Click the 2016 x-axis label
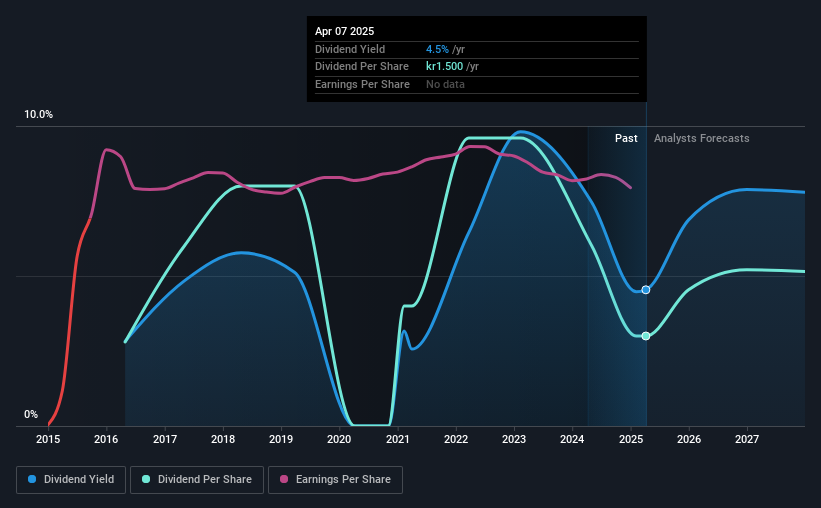 pos(106,439)
